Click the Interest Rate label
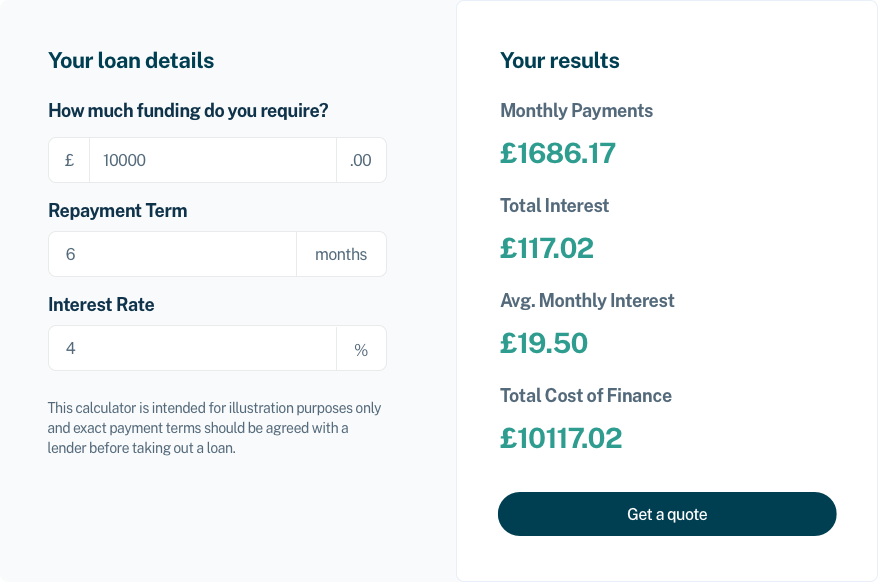This screenshot has height=582, width=878. (101, 304)
